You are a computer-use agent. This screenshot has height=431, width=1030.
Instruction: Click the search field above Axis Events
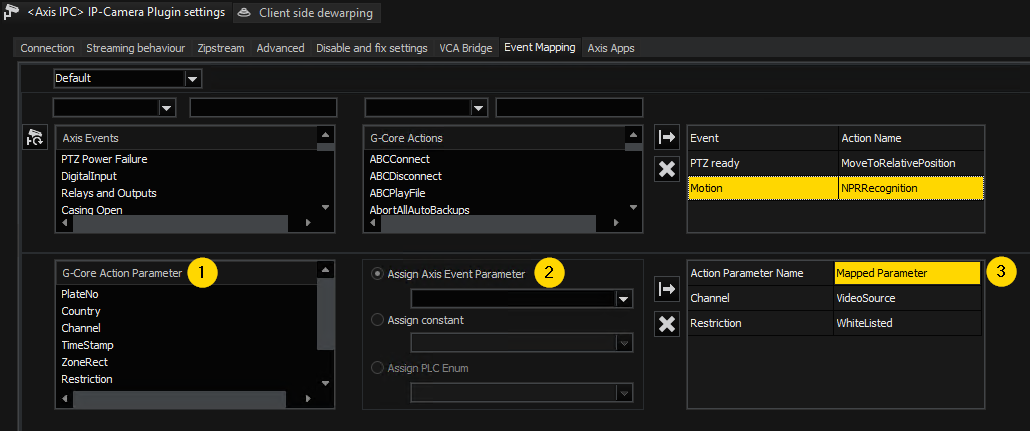(x=263, y=108)
